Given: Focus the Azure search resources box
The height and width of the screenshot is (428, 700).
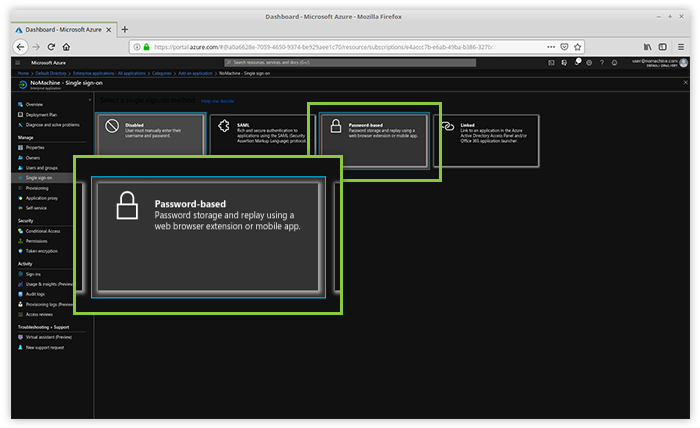Looking at the screenshot, I should coord(350,62).
